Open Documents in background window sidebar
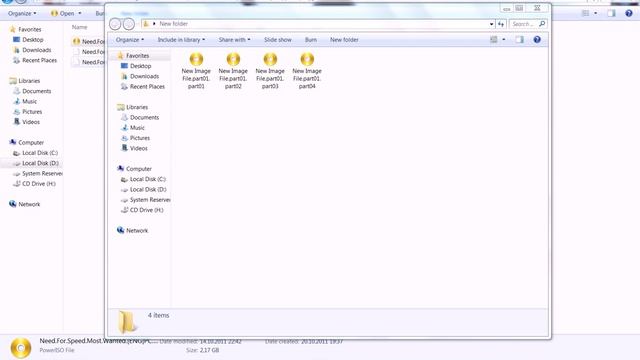Image resolution: width=640 pixels, height=360 pixels. 32,91
